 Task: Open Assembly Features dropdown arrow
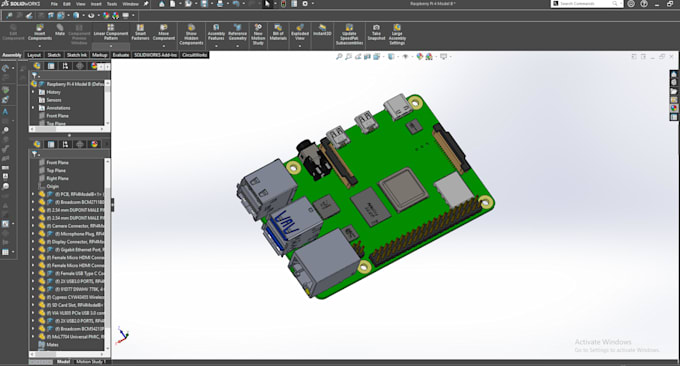pyautogui.click(x=216, y=46)
